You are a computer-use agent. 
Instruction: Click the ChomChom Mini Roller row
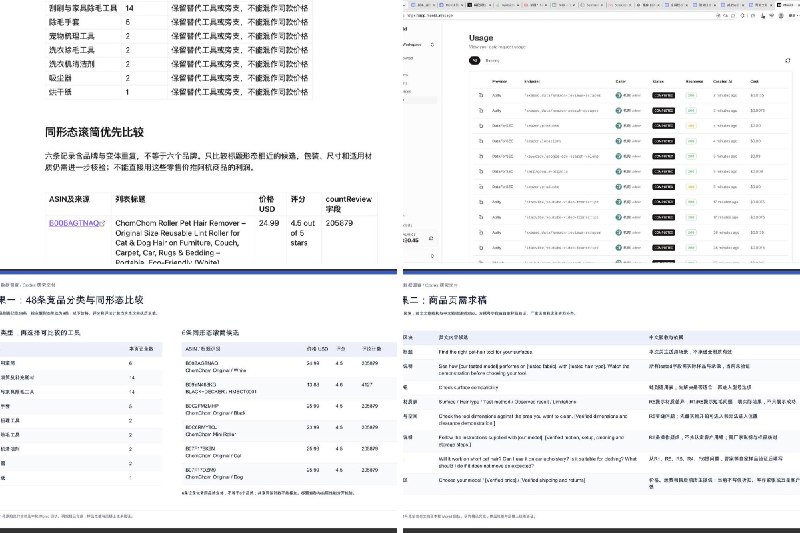point(289,431)
